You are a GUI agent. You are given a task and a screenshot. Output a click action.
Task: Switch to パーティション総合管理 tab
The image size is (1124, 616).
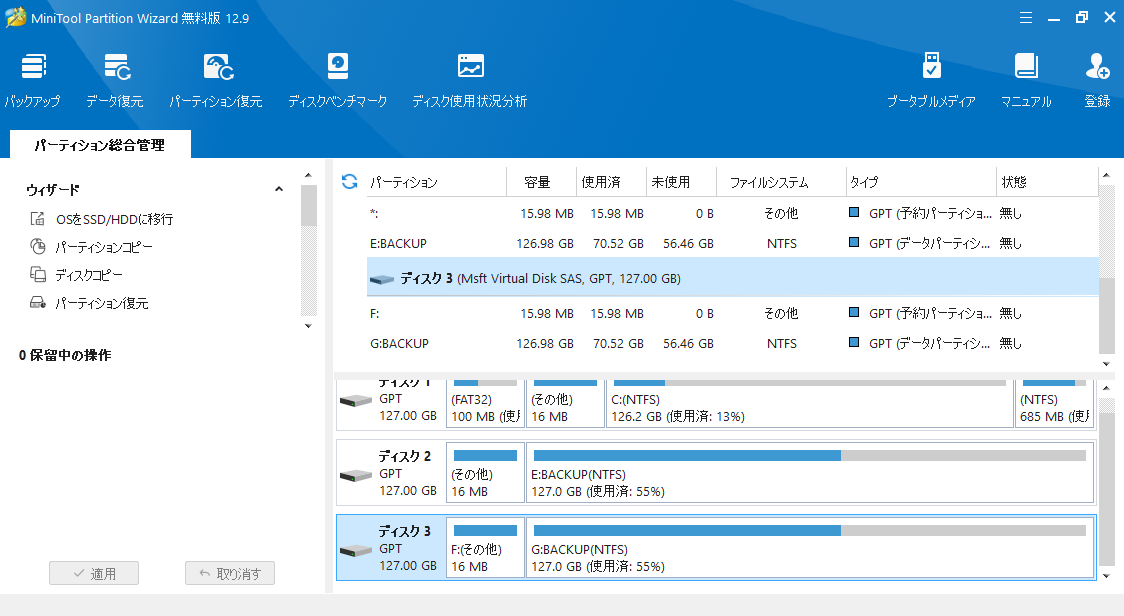coord(100,145)
